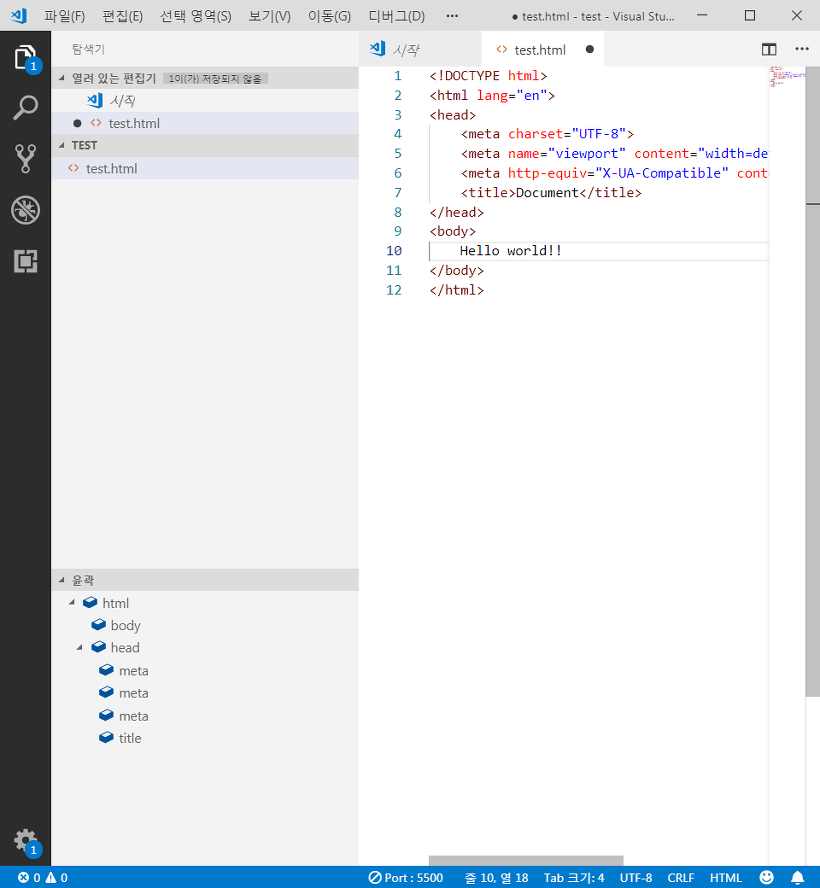Open the 보기(V) menu
The image size is (820, 888).
tap(270, 16)
